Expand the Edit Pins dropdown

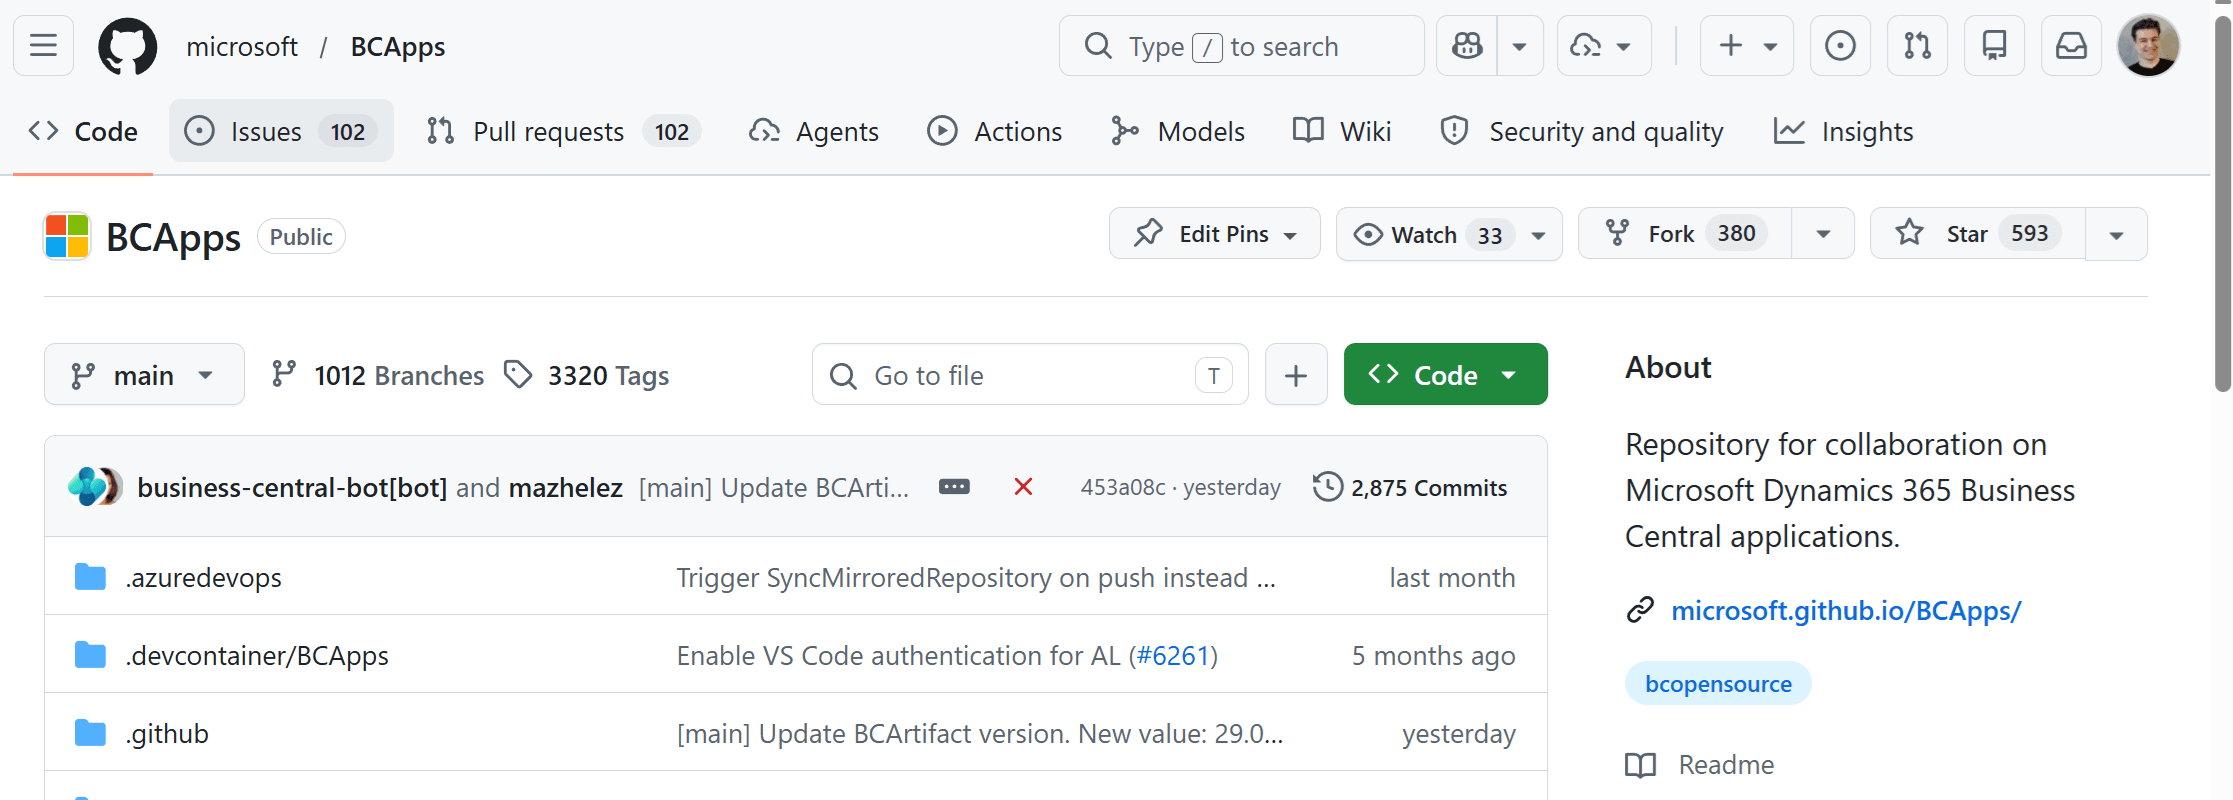click(1215, 234)
